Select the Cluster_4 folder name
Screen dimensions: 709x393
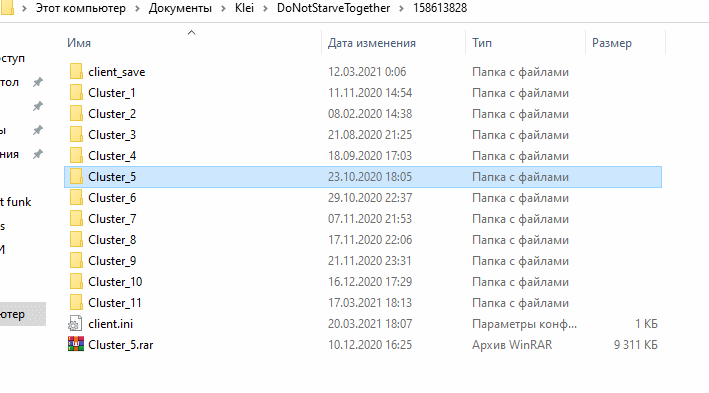coord(112,156)
